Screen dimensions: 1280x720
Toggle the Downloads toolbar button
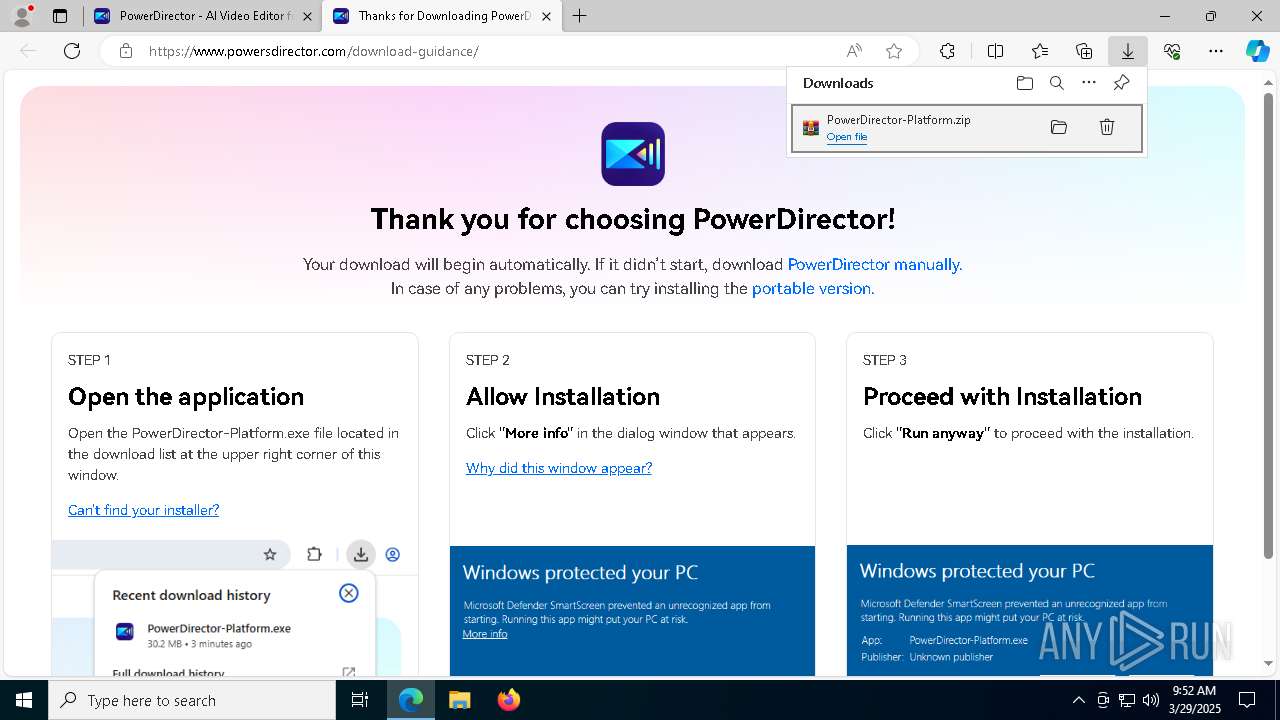tap(1128, 51)
